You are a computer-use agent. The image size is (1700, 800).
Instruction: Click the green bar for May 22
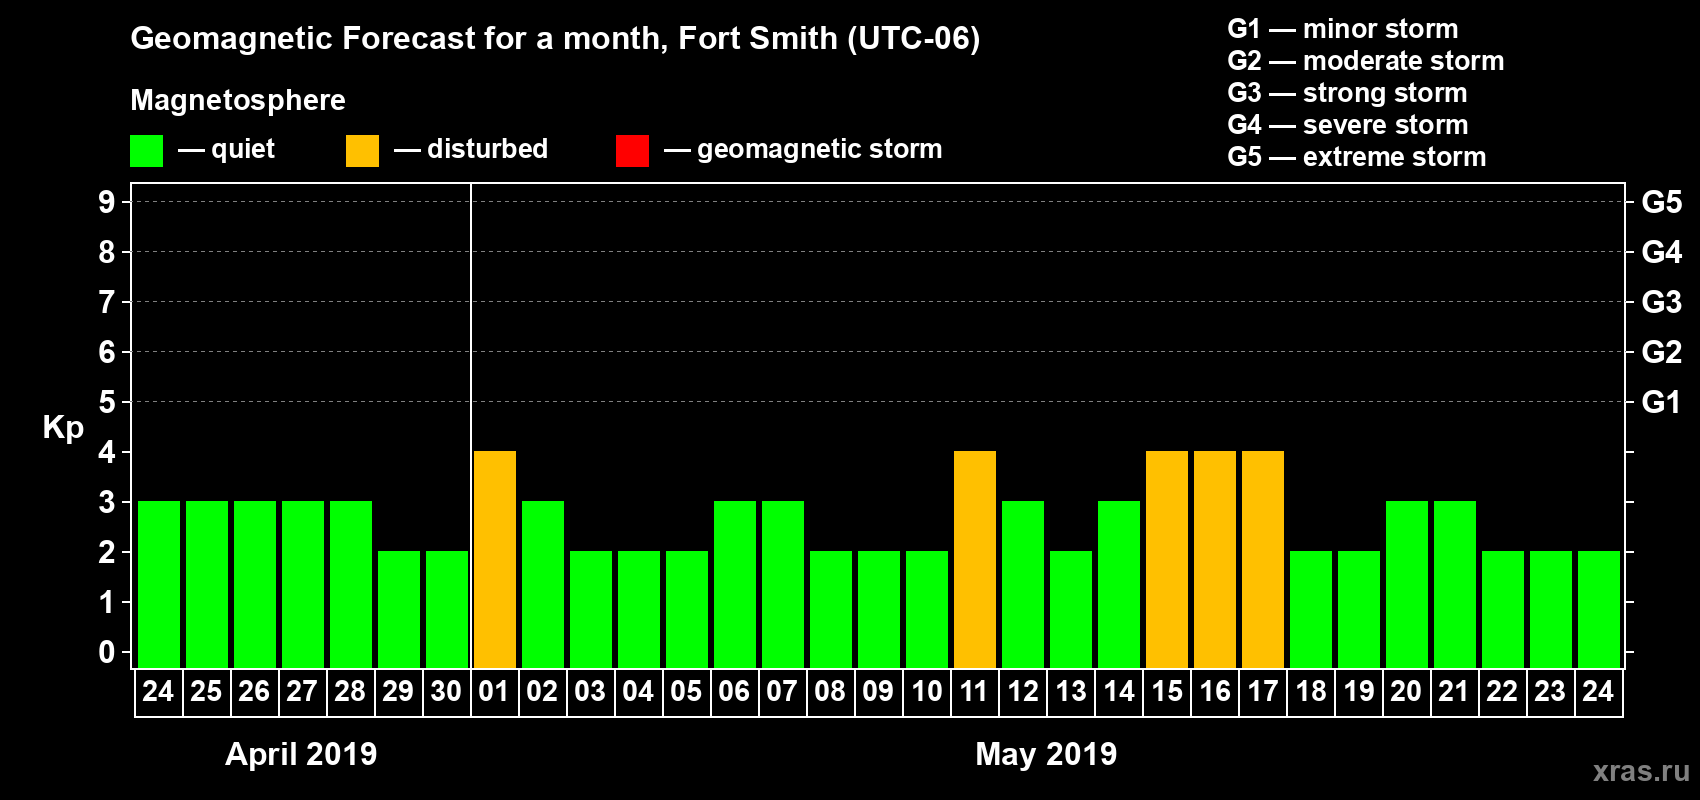[x=1503, y=609]
